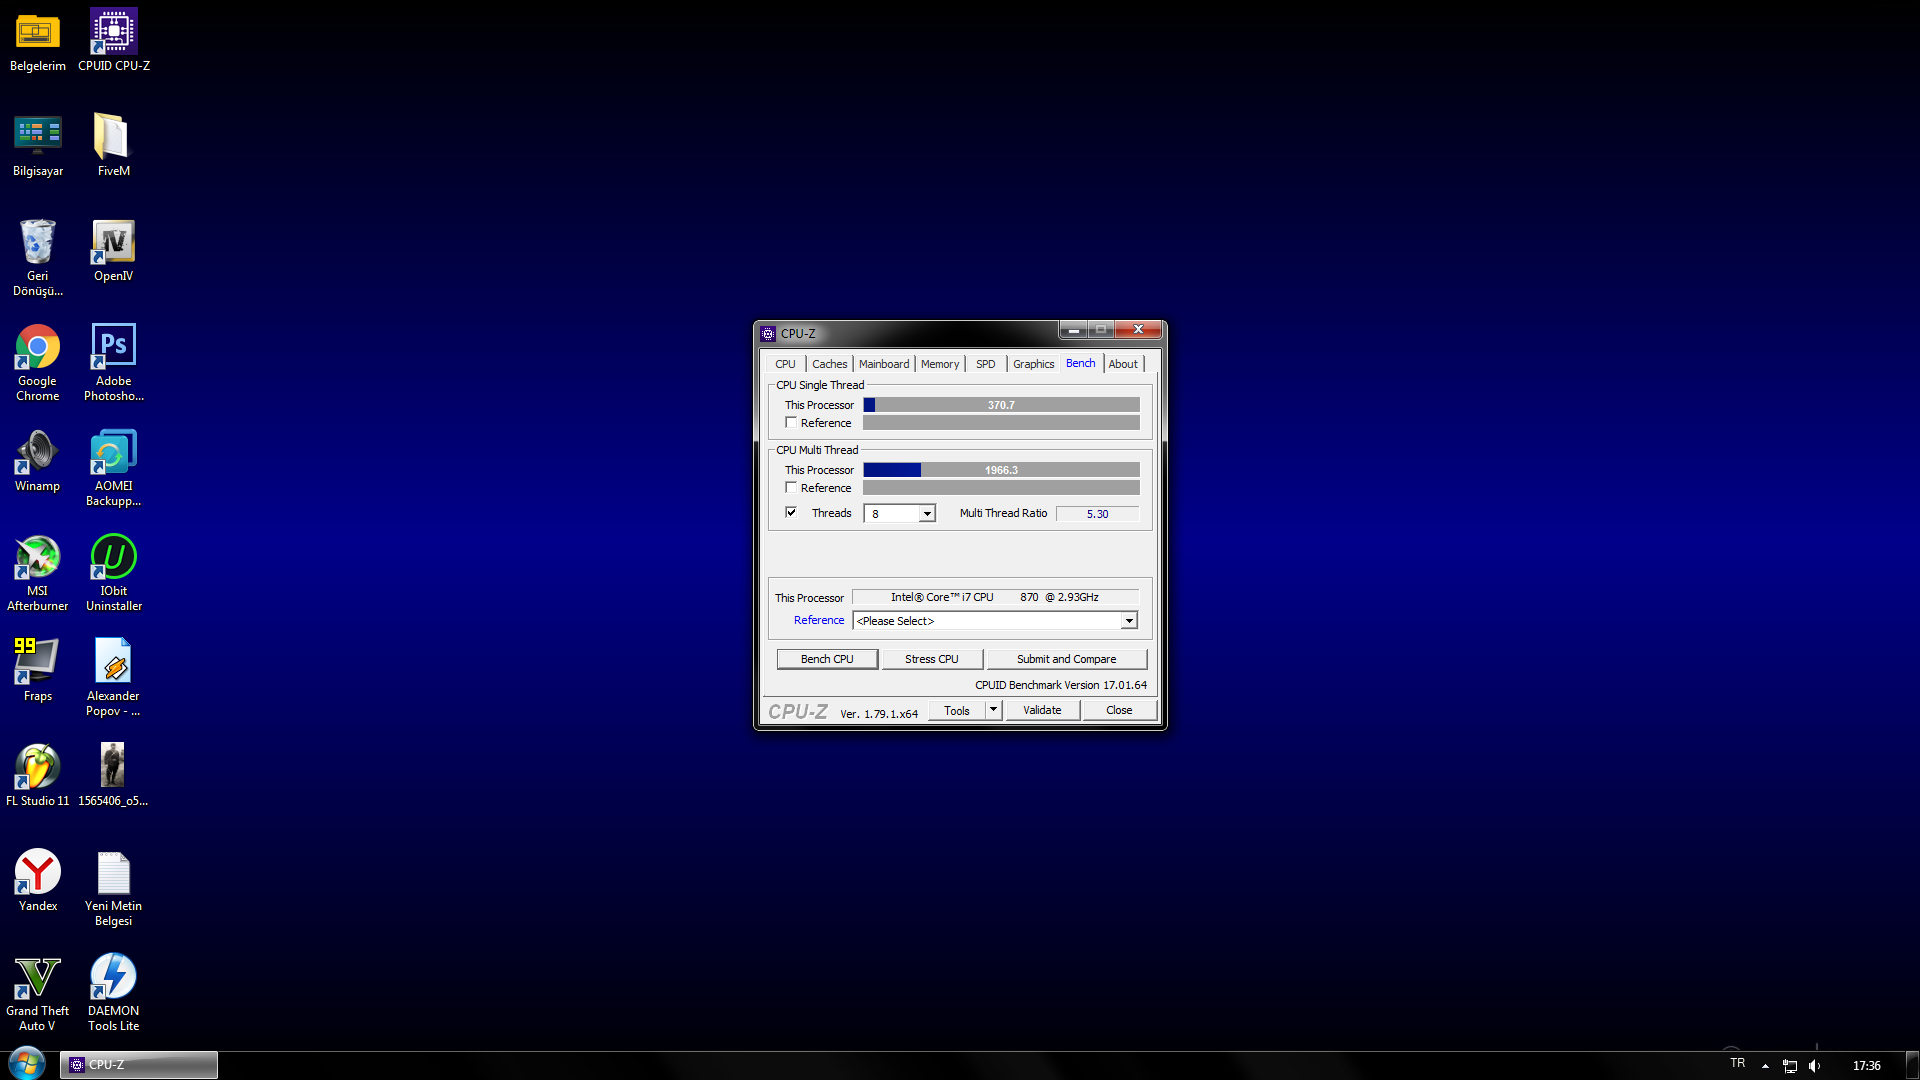Uncheck the Threads checkbox

point(791,513)
